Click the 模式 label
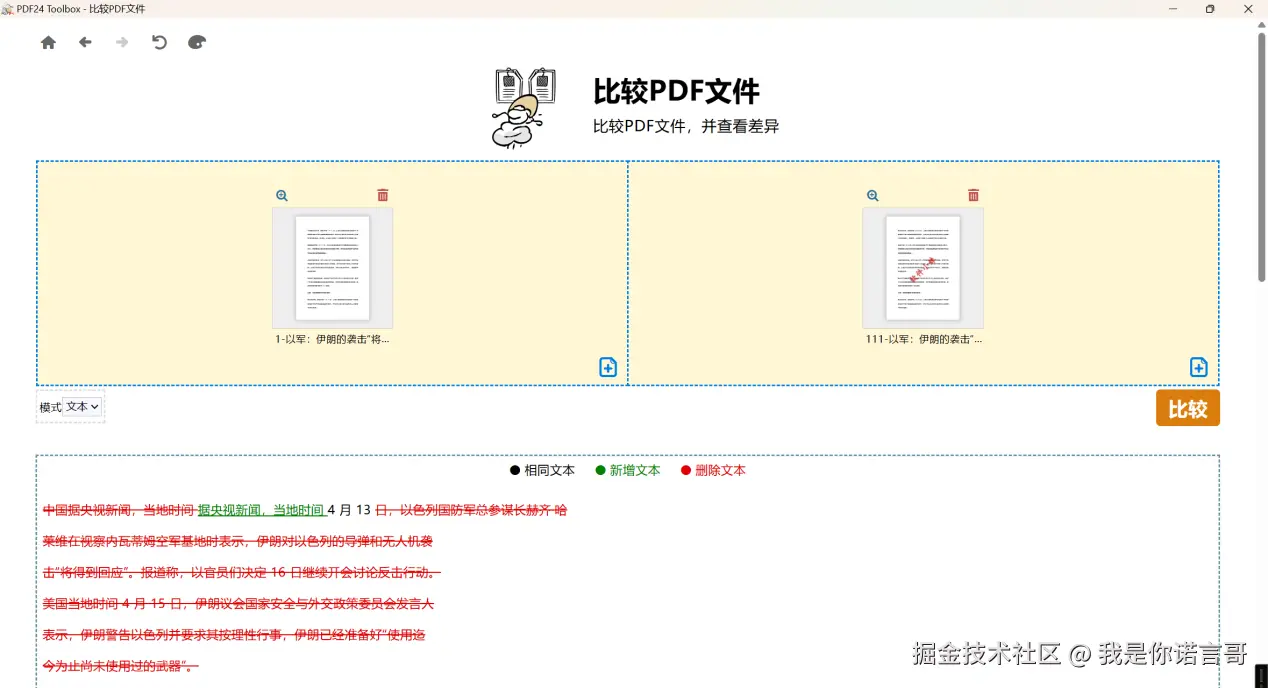This screenshot has height=688, width=1268. click(x=50, y=407)
